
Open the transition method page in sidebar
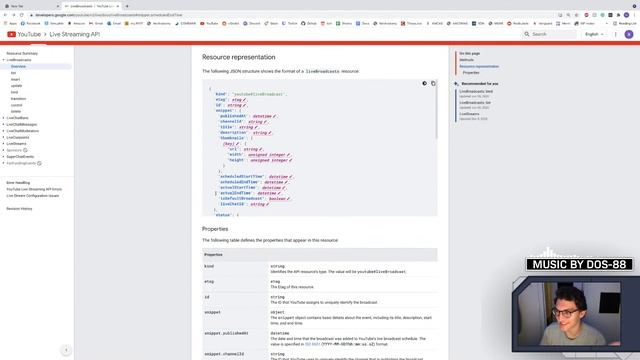(x=18, y=99)
